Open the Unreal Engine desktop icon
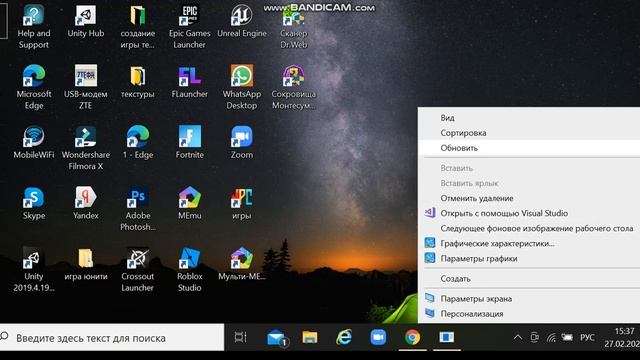 (x=242, y=21)
